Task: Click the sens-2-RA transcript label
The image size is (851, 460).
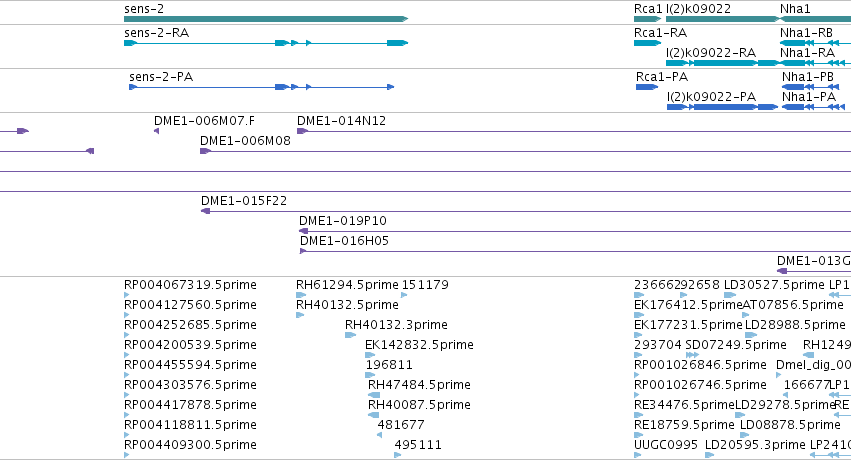Action: 156,33
